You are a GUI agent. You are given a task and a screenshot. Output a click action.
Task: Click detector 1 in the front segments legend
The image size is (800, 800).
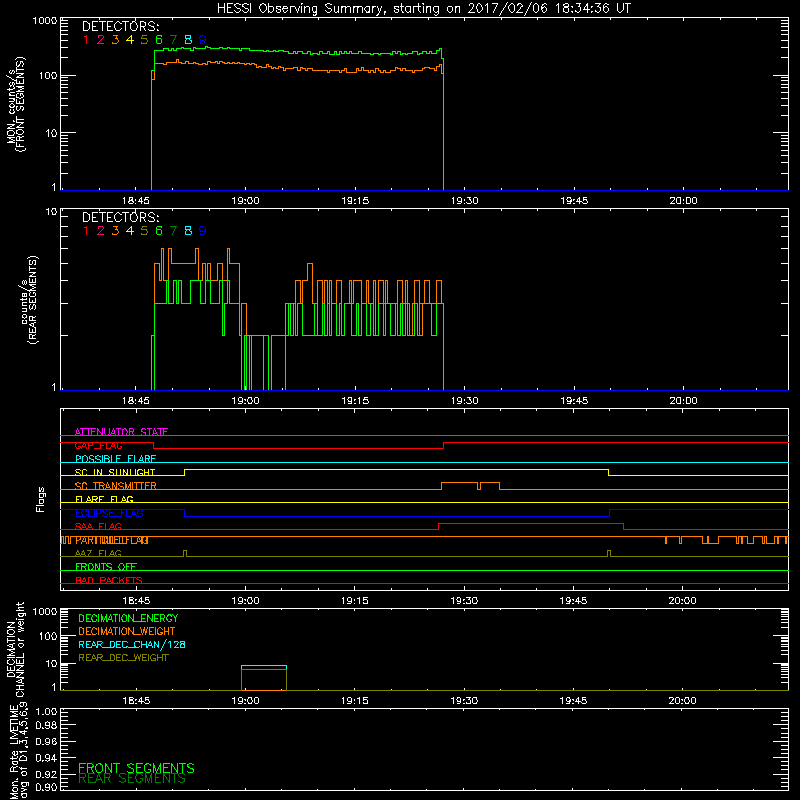pos(86,40)
